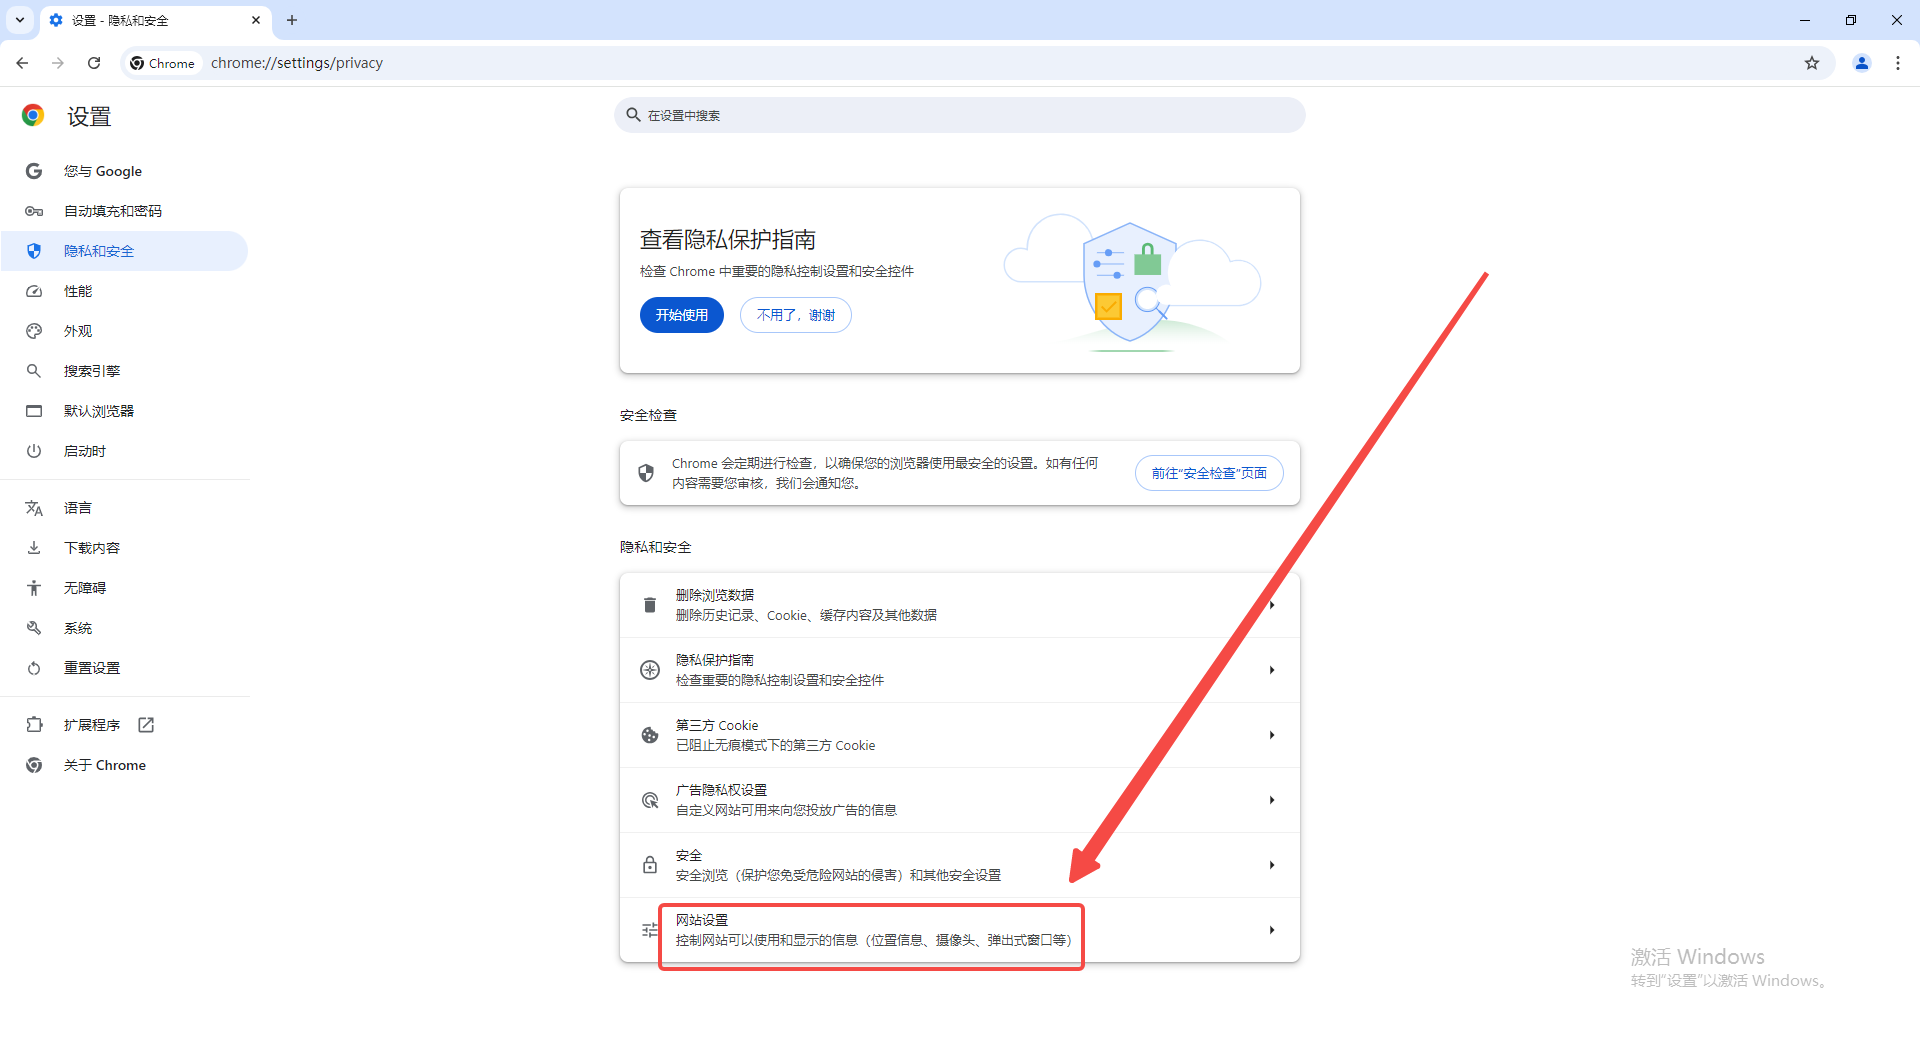
Task: Expand the 广告隐私权设置 row arrow
Action: pyautogui.click(x=1272, y=800)
